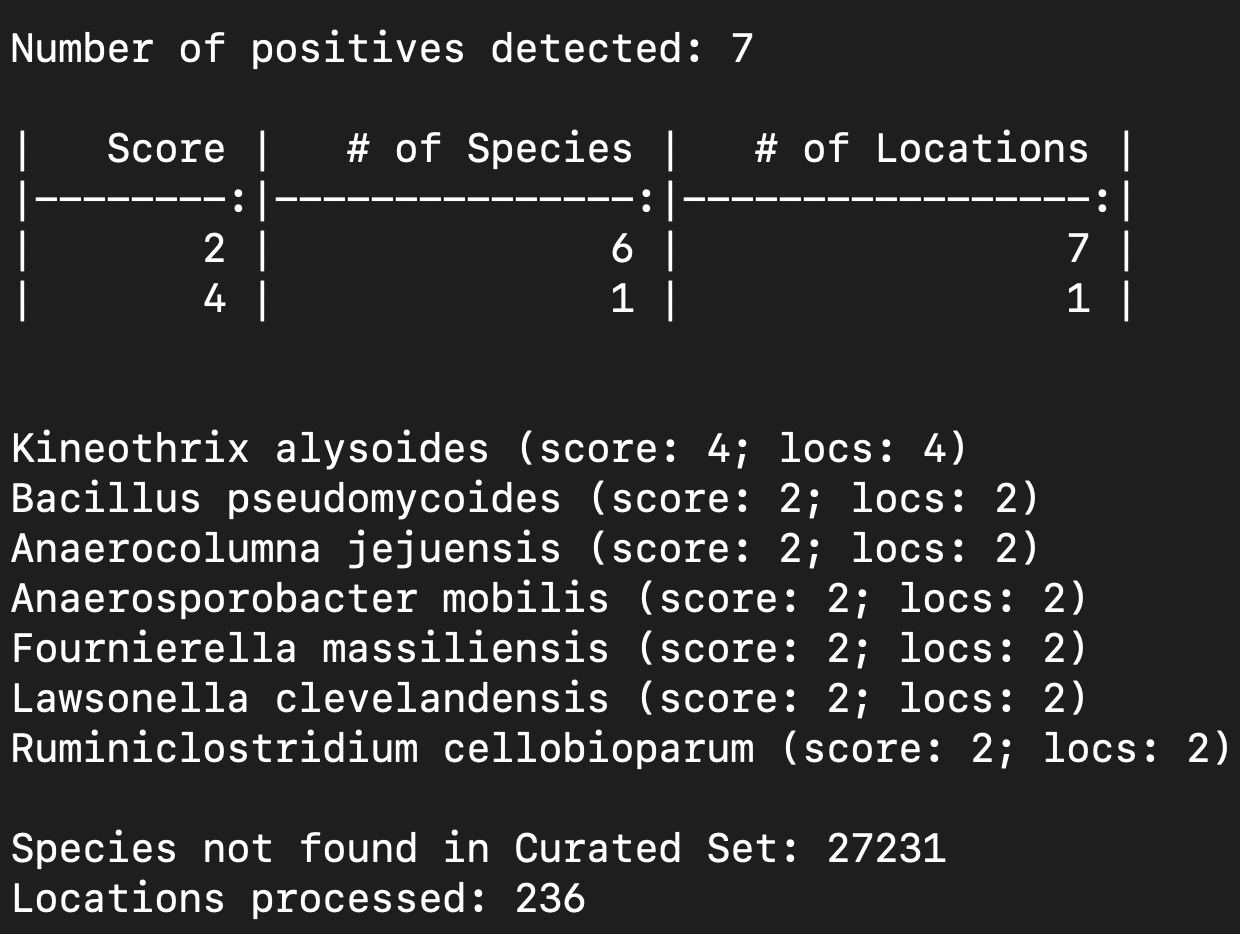Click the Bacillus pseudomycoides line
Viewport: 1240px width, 934px height.
(526, 499)
